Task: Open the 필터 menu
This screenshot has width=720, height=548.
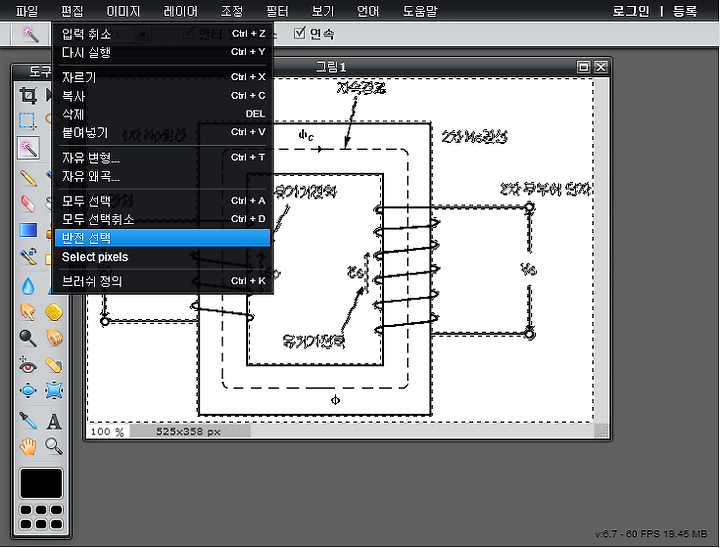Action: point(277,11)
